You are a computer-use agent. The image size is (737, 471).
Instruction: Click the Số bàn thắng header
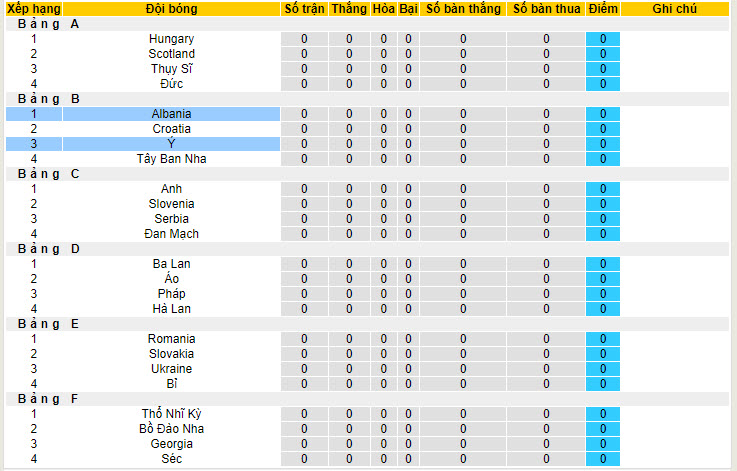click(x=463, y=9)
